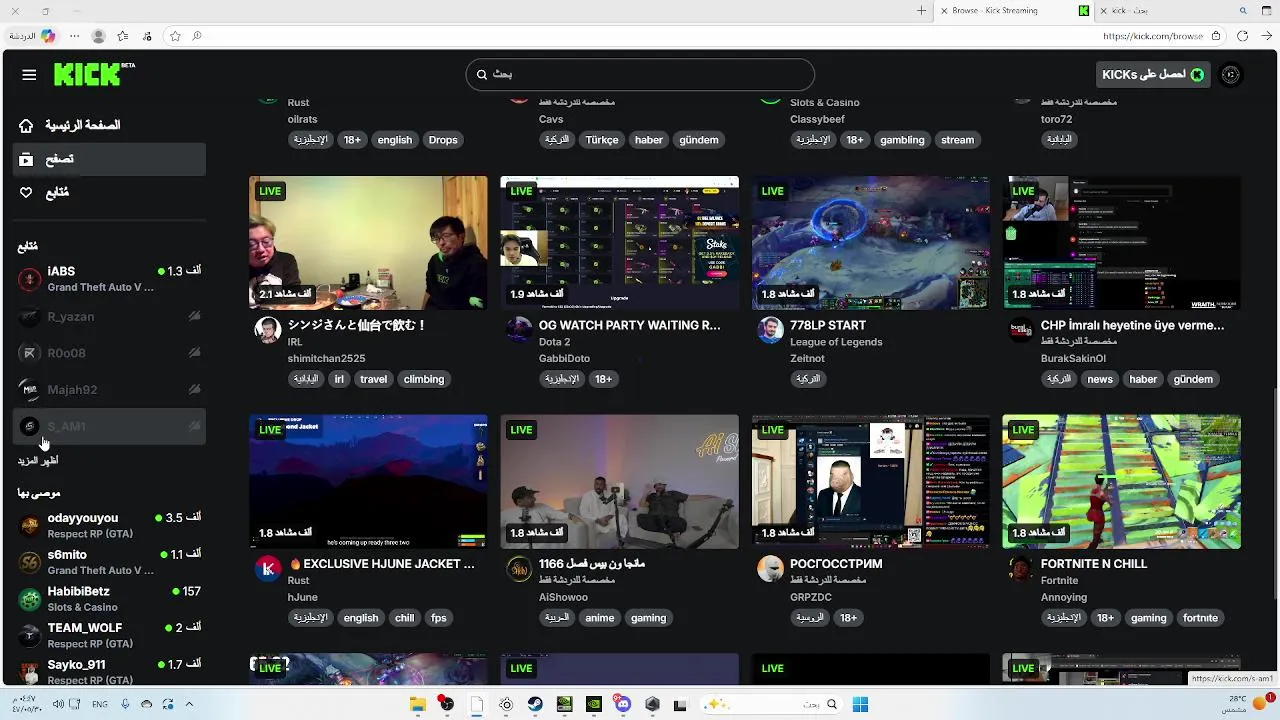The width and height of the screenshot is (1280, 720).
Task: Open new browser tab with plus
Action: pyautogui.click(x=921, y=11)
